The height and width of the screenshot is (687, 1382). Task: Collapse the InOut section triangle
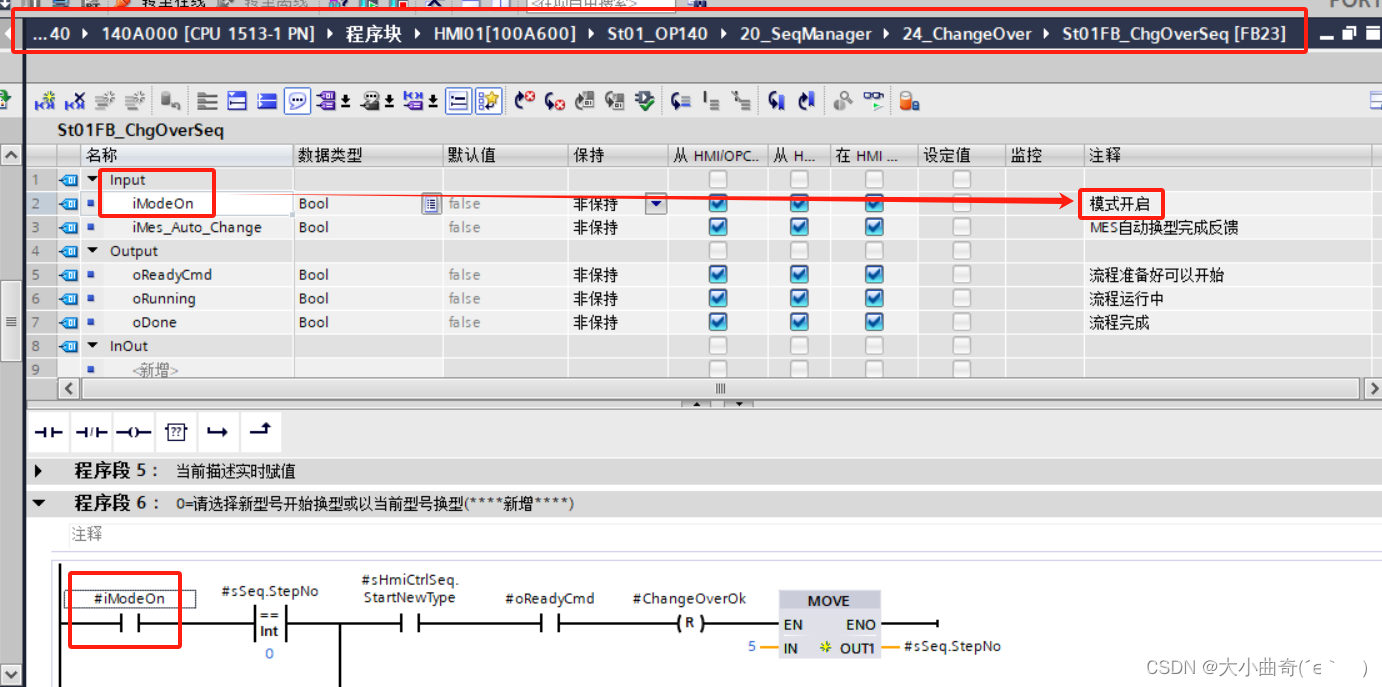click(93, 346)
